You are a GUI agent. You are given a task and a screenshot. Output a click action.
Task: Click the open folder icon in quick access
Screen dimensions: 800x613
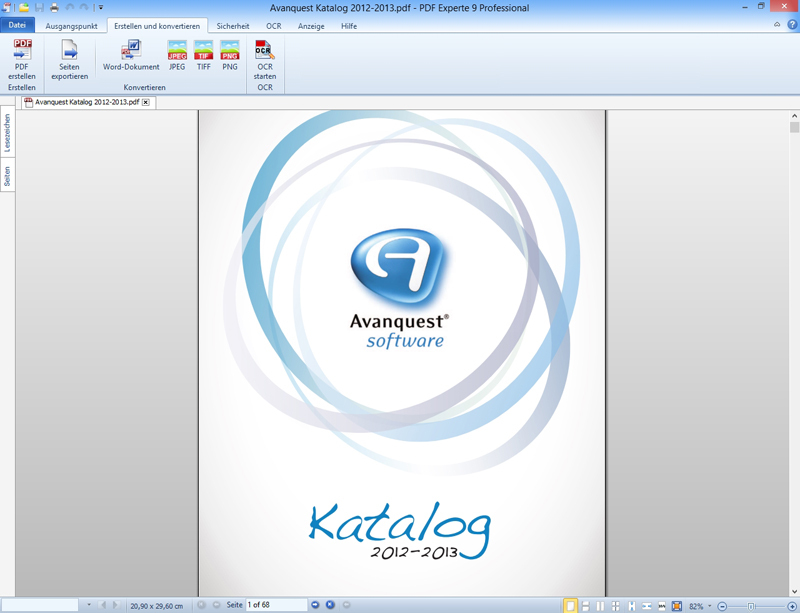[x=24, y=7]
